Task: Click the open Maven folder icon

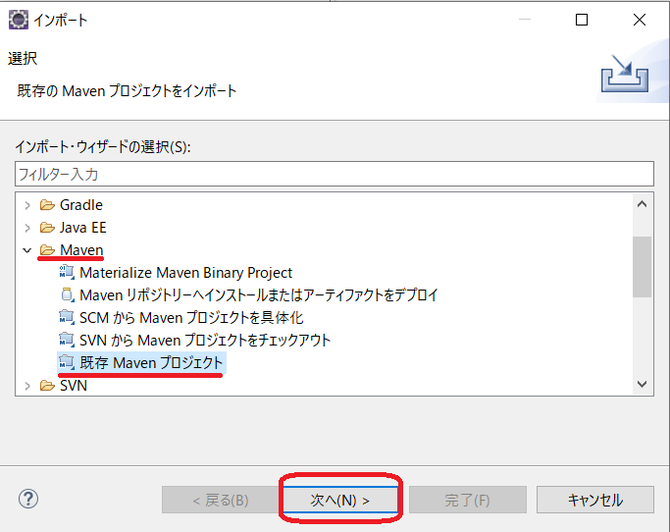Action: tap(47, 250)
